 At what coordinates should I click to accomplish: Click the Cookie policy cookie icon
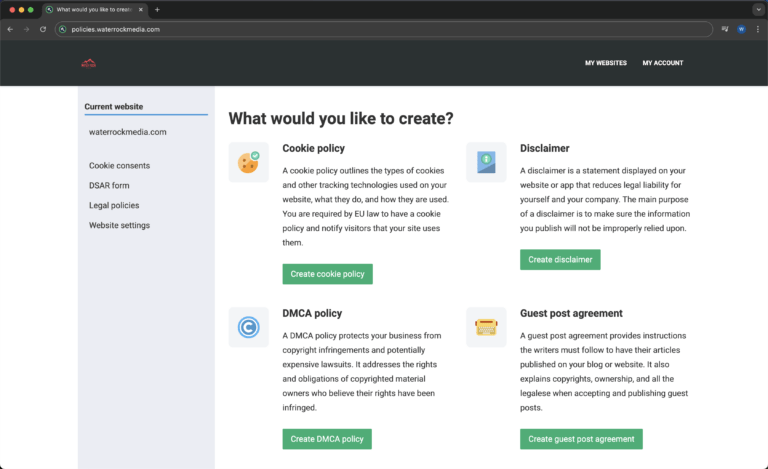pos(248,163)
